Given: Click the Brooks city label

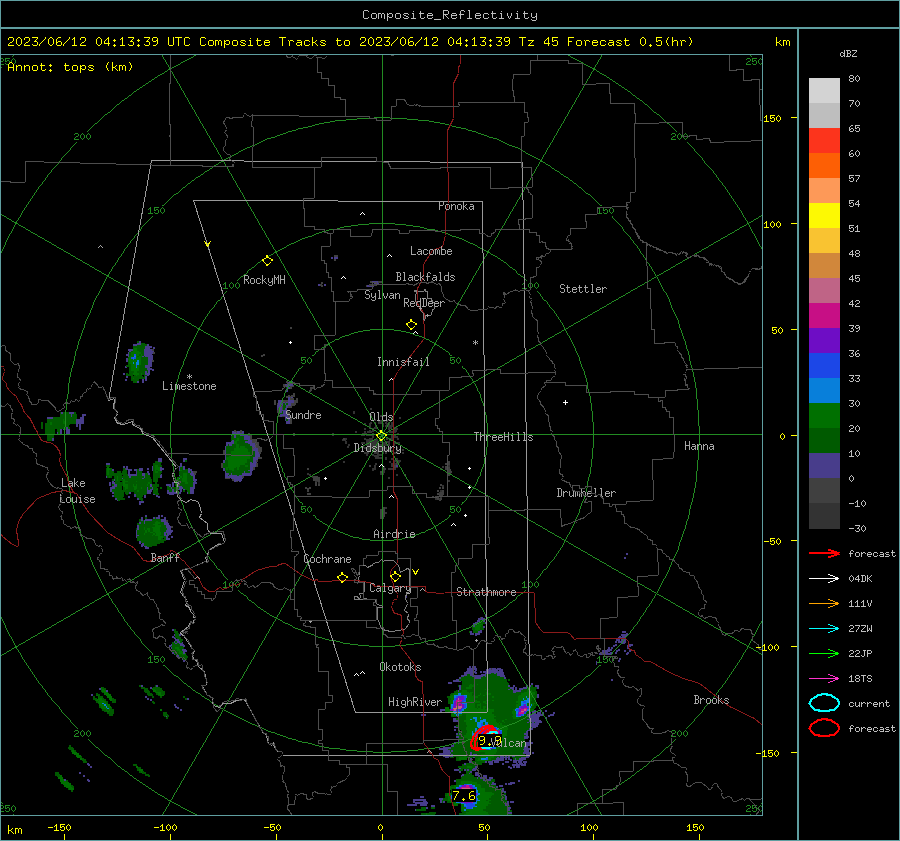Looking at the screenshot, I should 711,700.
